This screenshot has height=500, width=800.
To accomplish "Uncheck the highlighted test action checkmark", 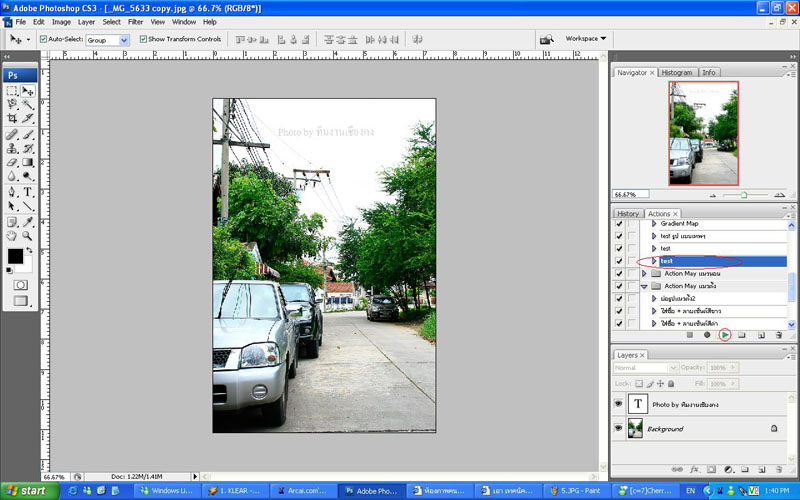I will click(x=619, y=261).
